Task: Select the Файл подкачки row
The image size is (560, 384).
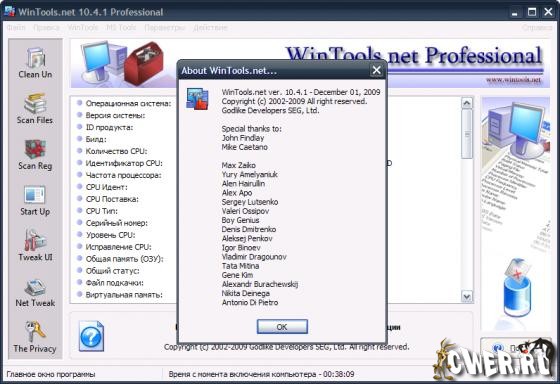Action: 111,283
